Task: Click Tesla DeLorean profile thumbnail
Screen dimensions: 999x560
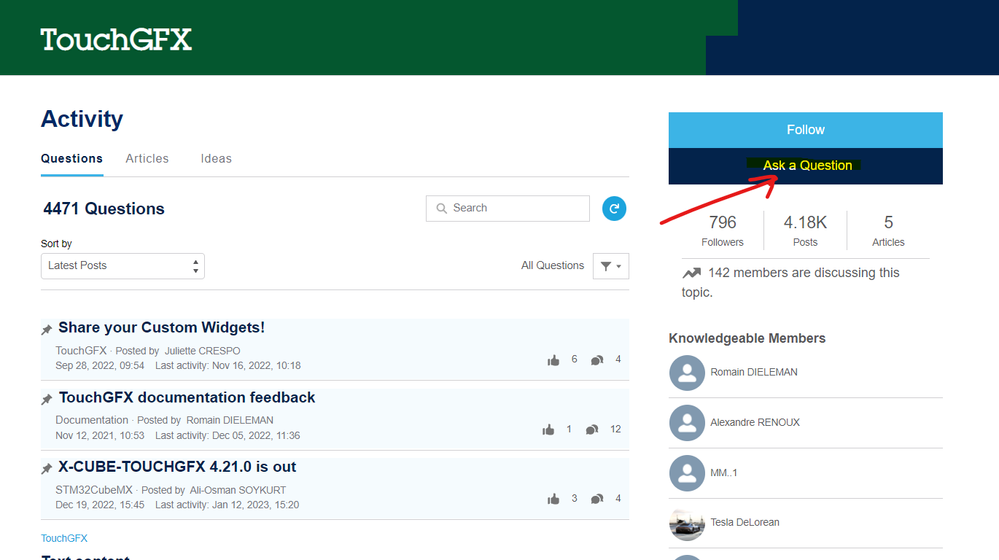Action: click(687, 523)
